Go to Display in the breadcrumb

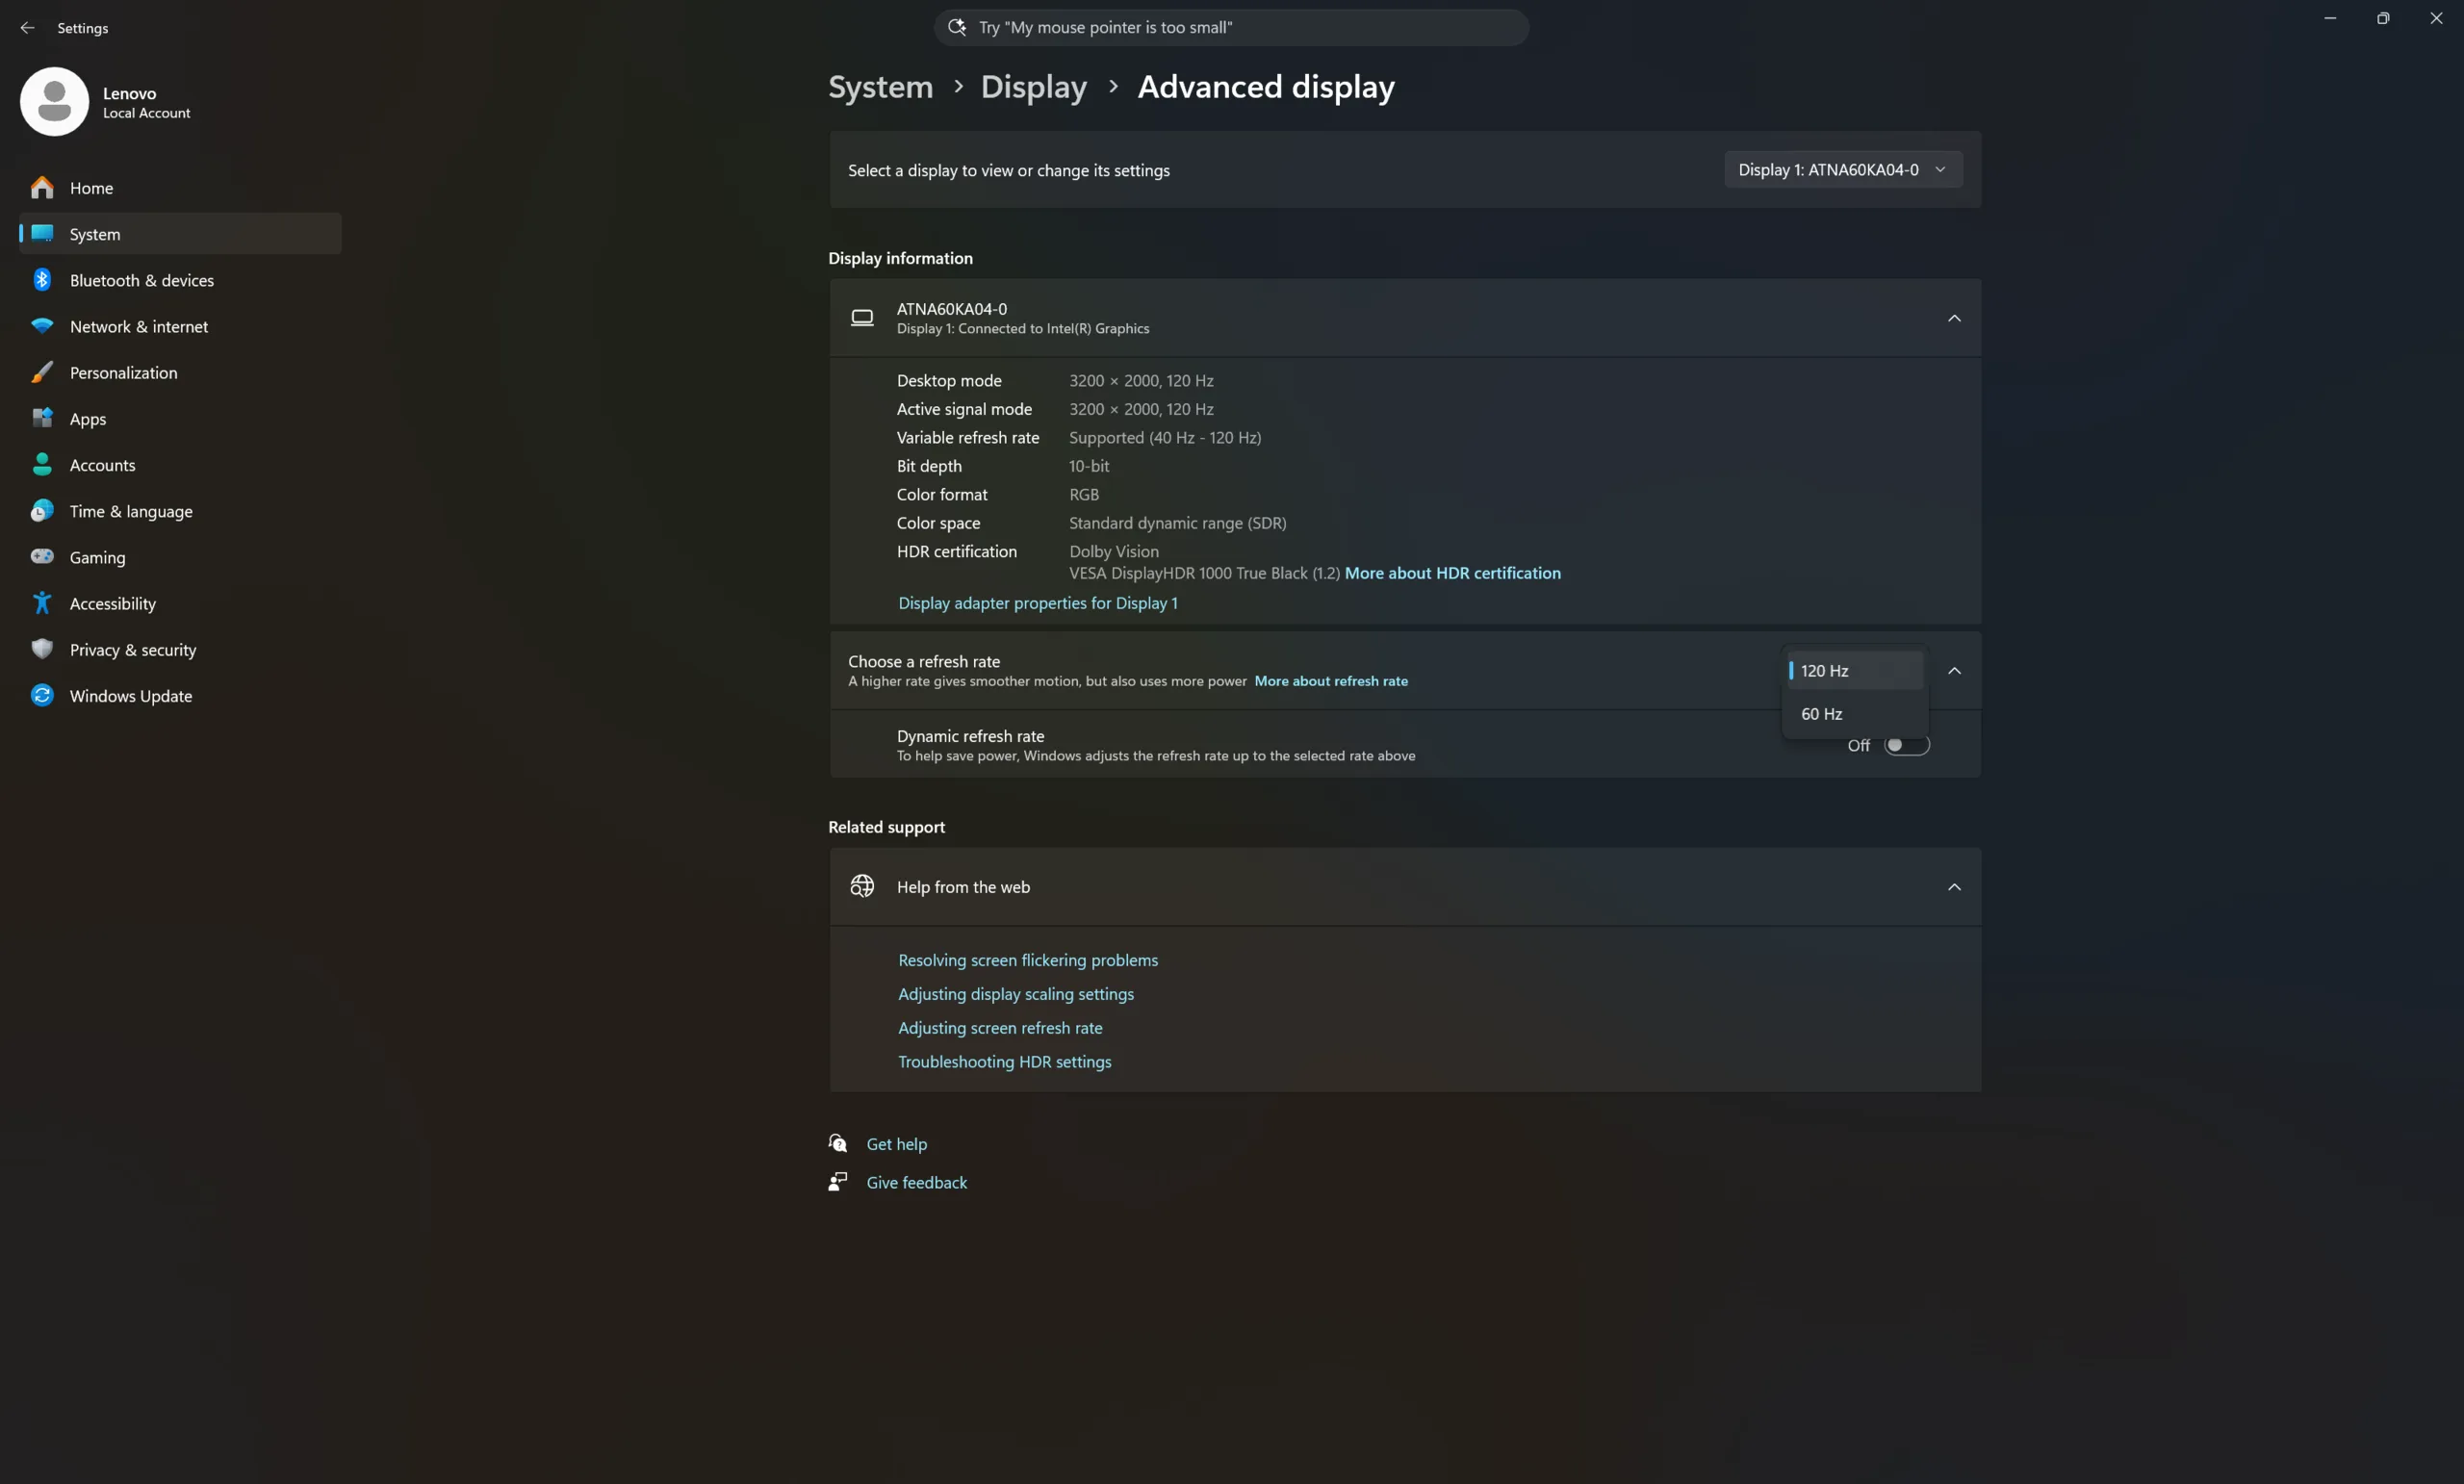coord(1033,87)
